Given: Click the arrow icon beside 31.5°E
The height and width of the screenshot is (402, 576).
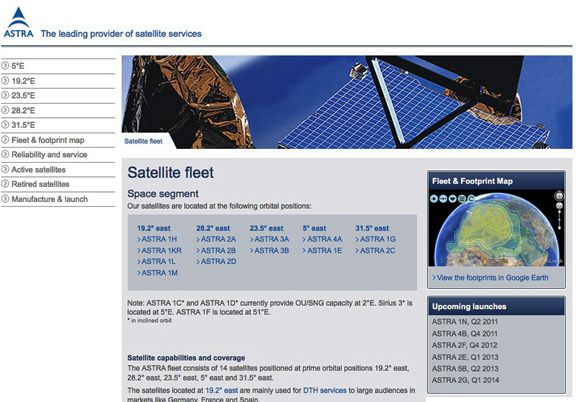Looking at the screenshot, I should click(5, 125).
